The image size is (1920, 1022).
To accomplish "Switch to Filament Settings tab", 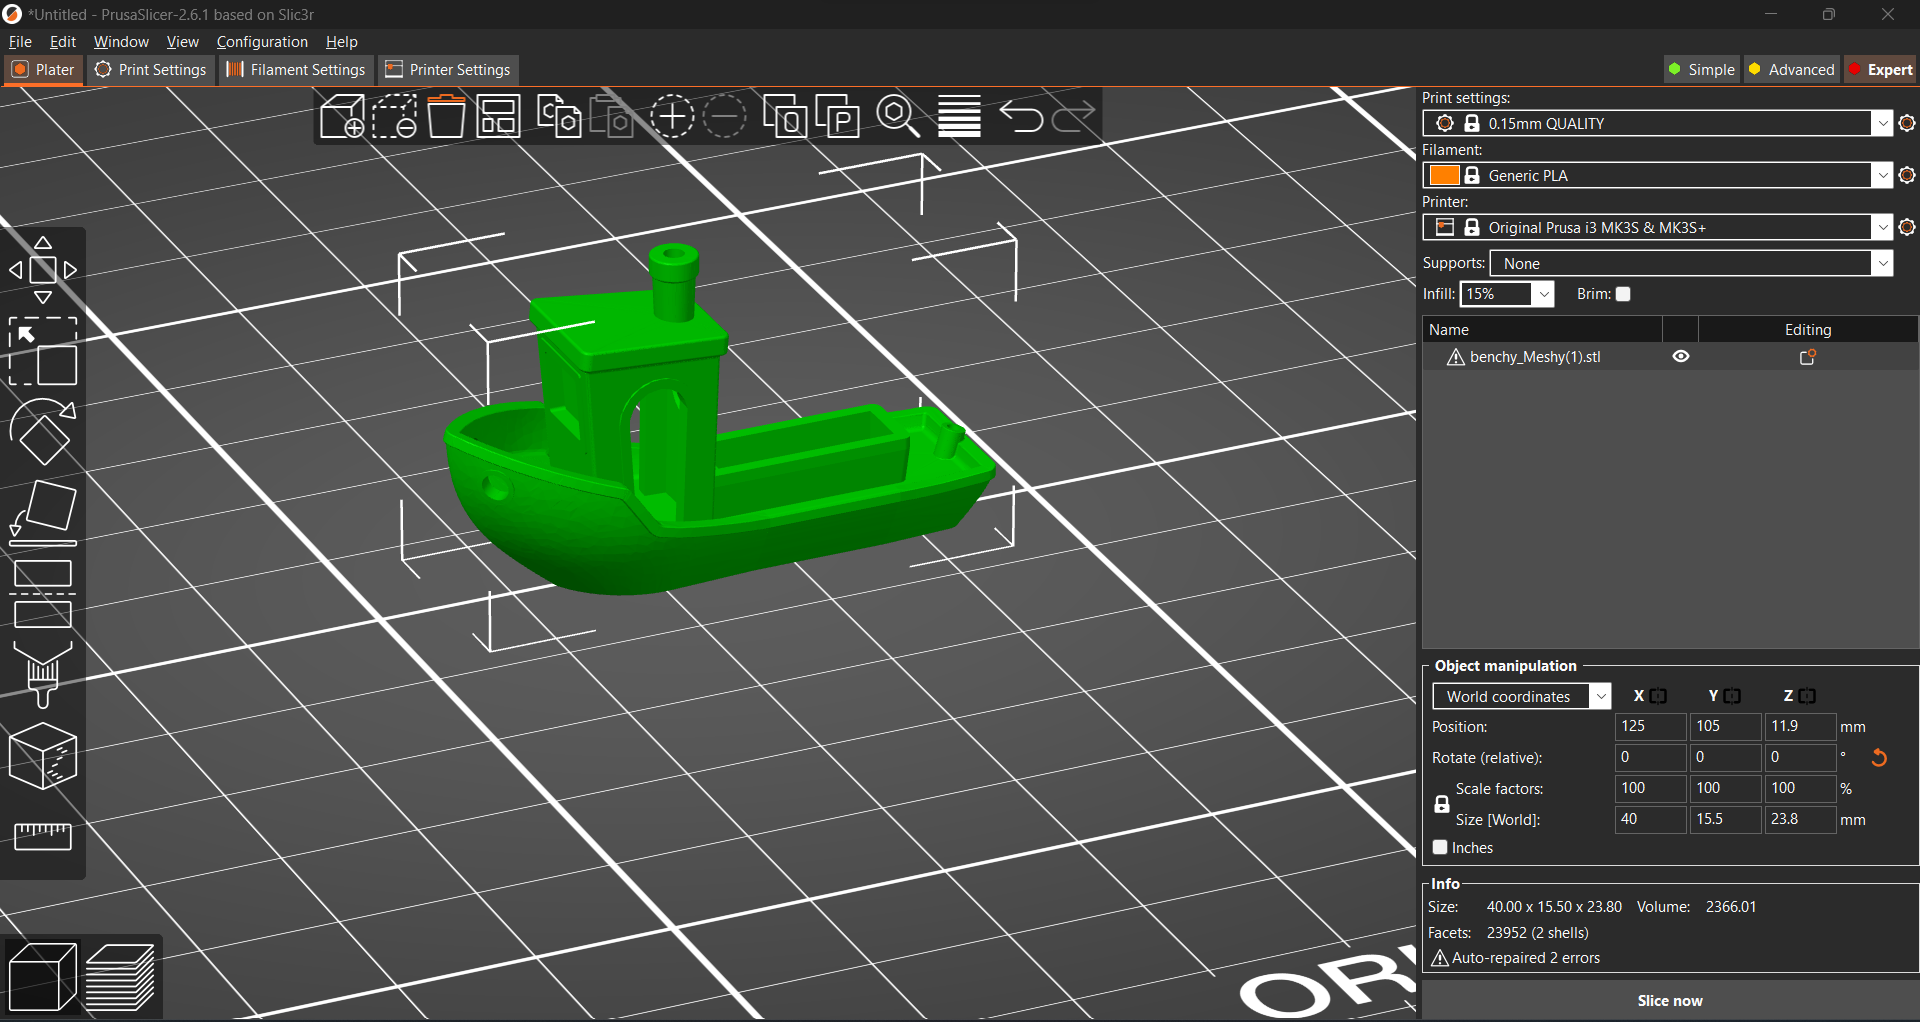I will 295,69.
